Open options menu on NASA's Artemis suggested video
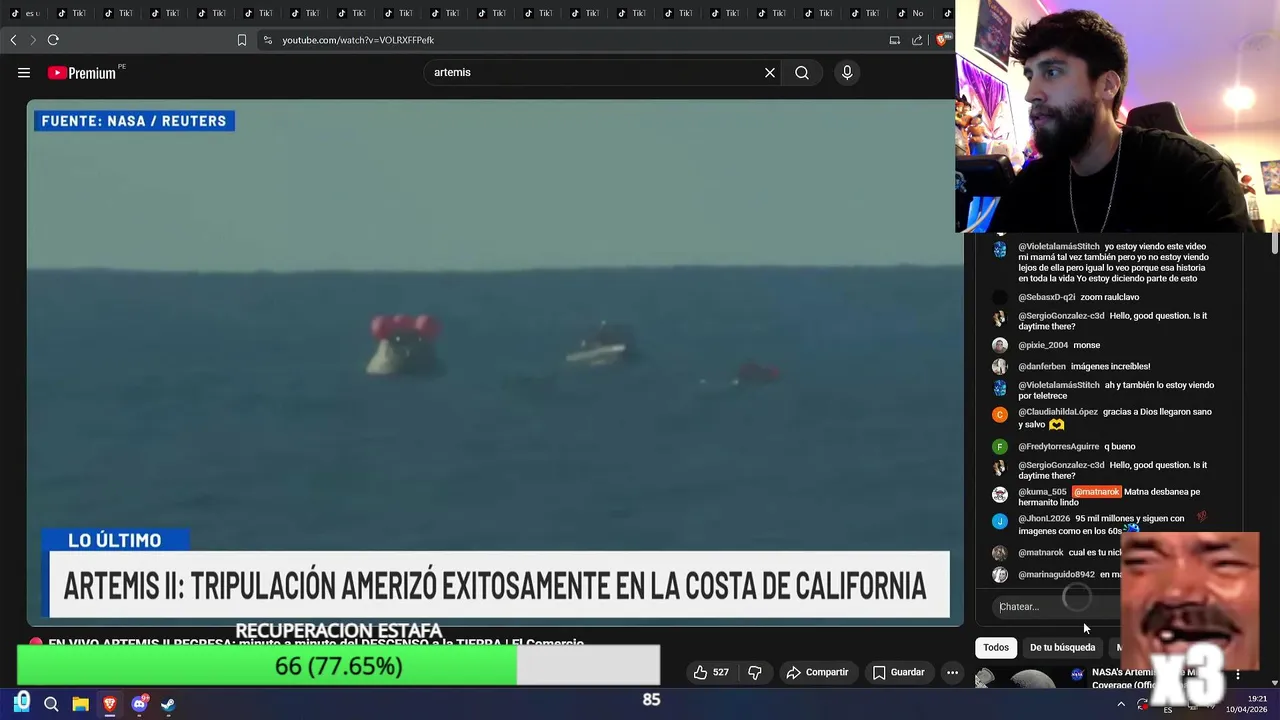The image size is (1280, 720). [1237, 675]
